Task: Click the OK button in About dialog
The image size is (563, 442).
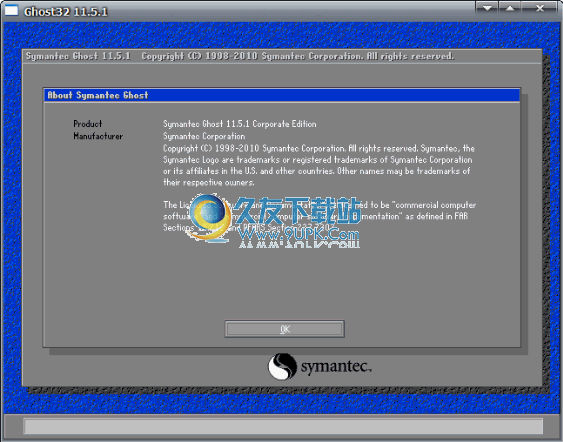Action: pyautogui.click(x=284, y=329)
